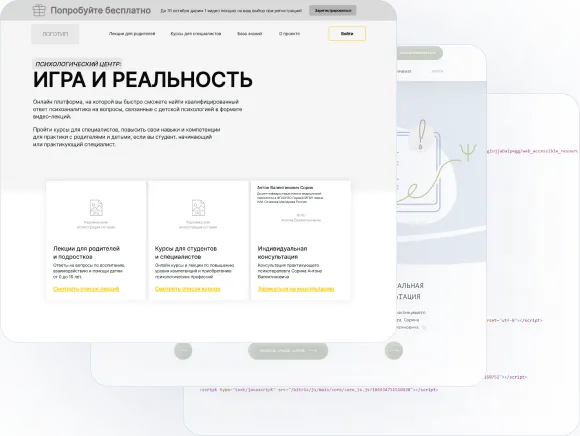
Task: Click image placeholder icon in lectures card
Action: pyautogui.click(x=96, y=207)
